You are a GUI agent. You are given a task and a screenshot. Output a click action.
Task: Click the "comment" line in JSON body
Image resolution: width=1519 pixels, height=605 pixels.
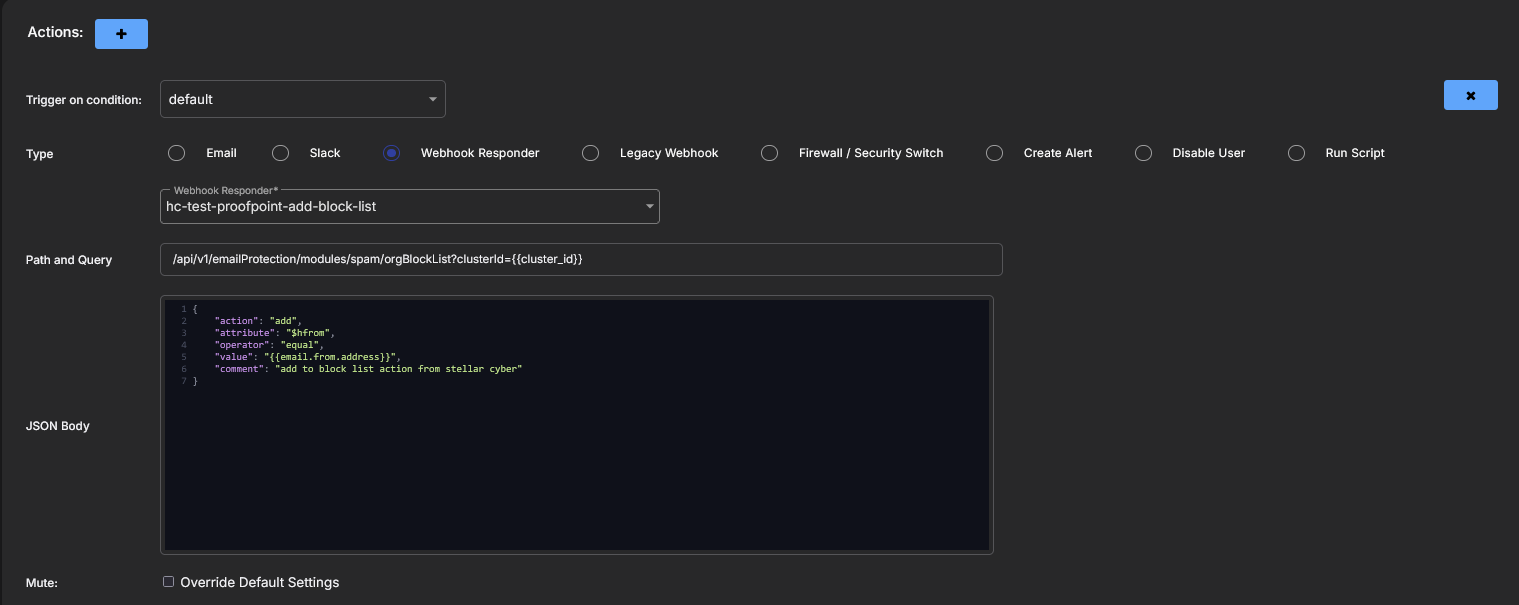[368, 369]
